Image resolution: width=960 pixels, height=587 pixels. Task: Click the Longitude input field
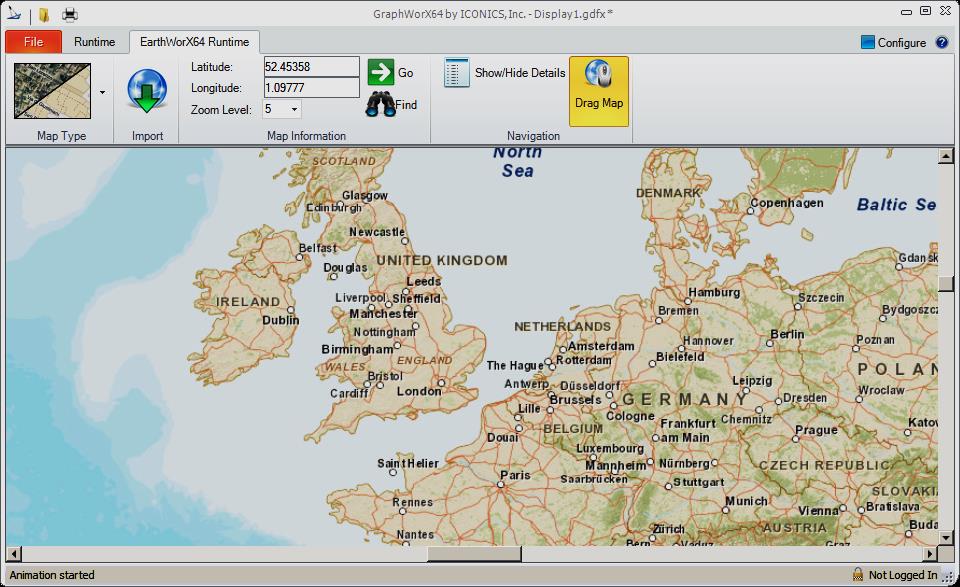(x=311, y=88)
